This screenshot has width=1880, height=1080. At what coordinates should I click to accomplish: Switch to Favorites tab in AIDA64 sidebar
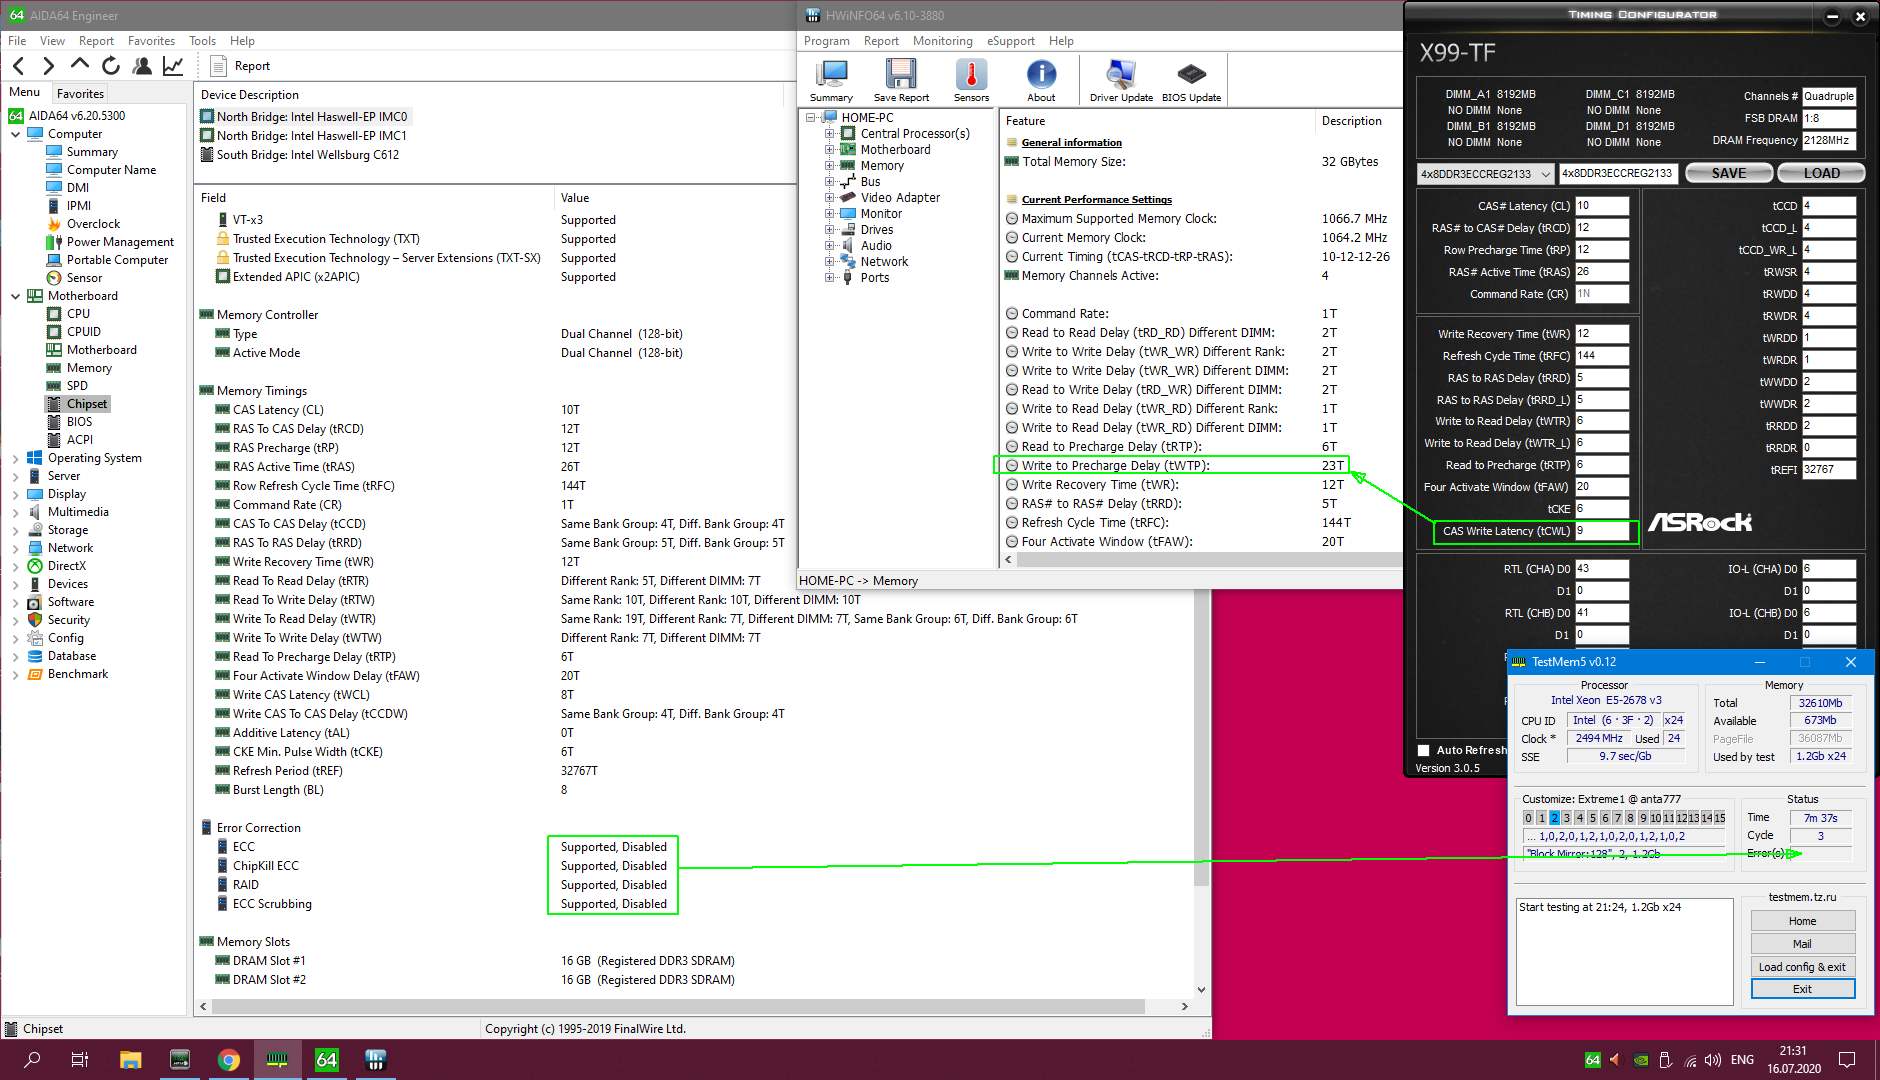pos(80,93)
